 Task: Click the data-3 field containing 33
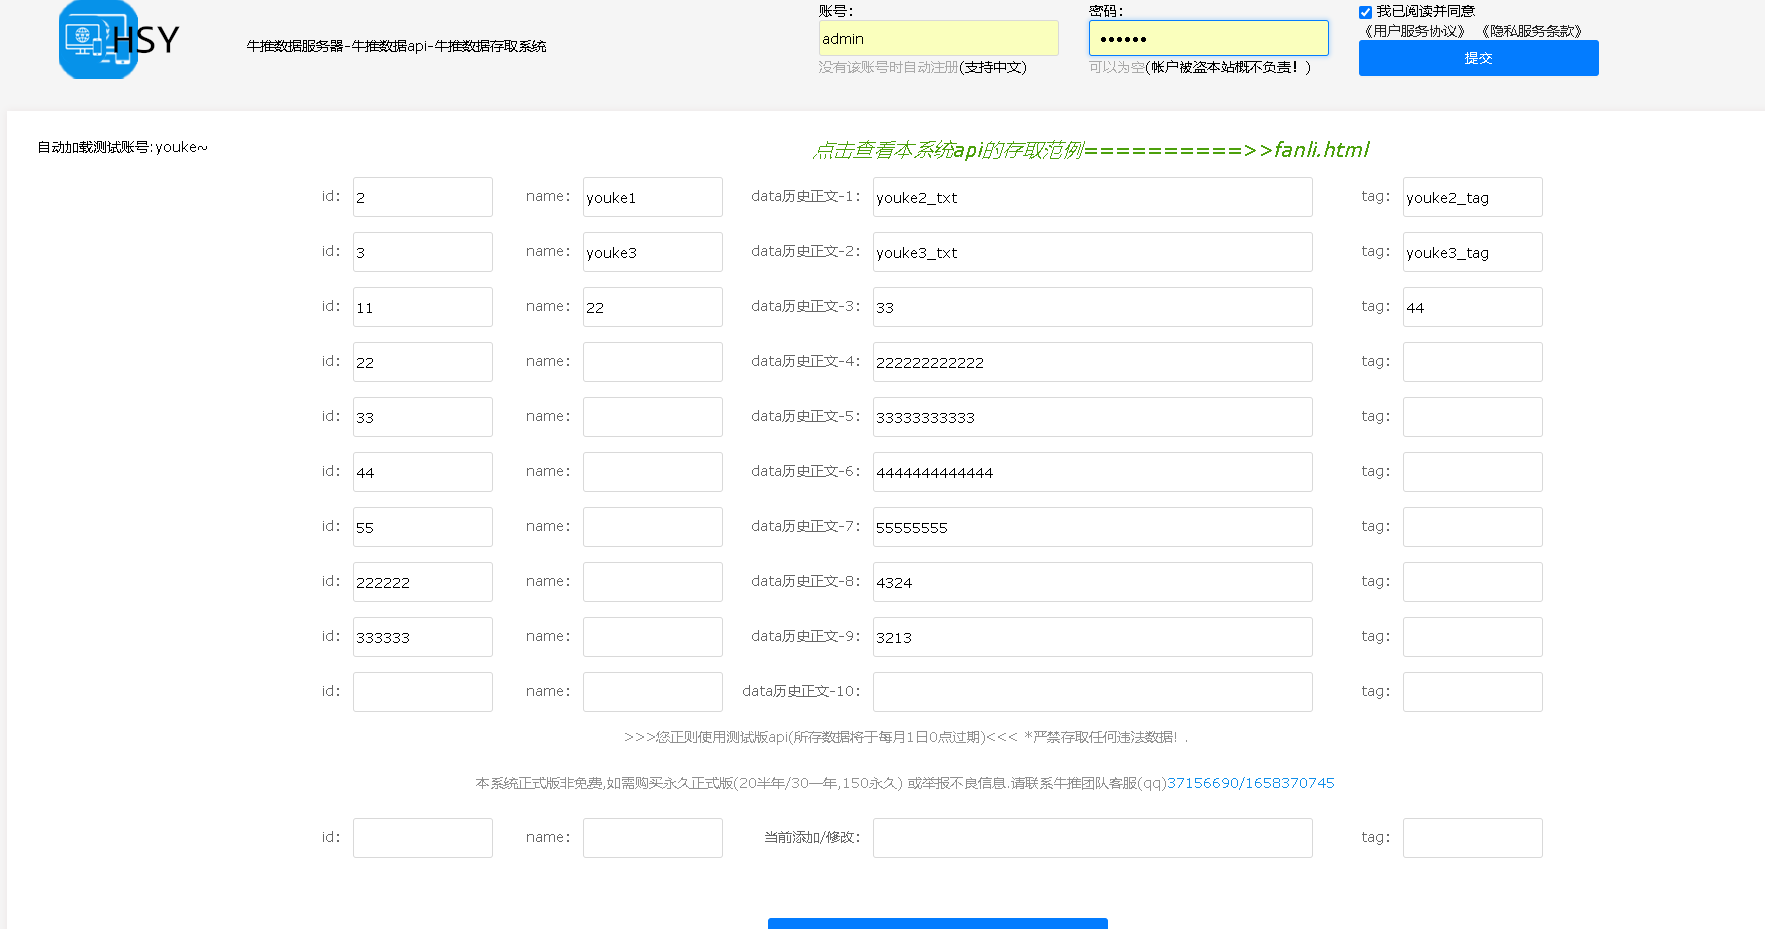1093,307
